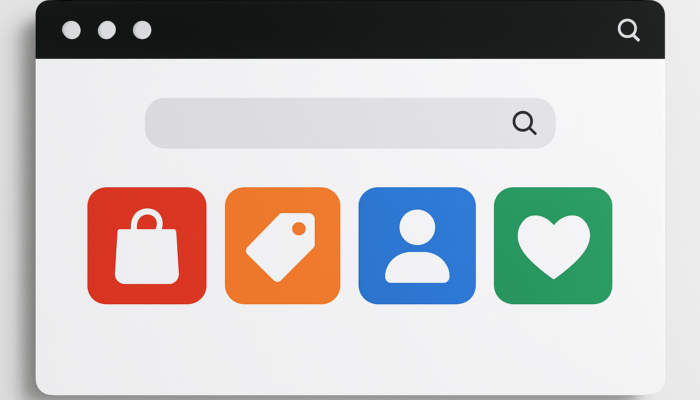This screenshot has height=400, width=700.
Task: Open the blue user profile tile
Action: click(x=417, y=246)
